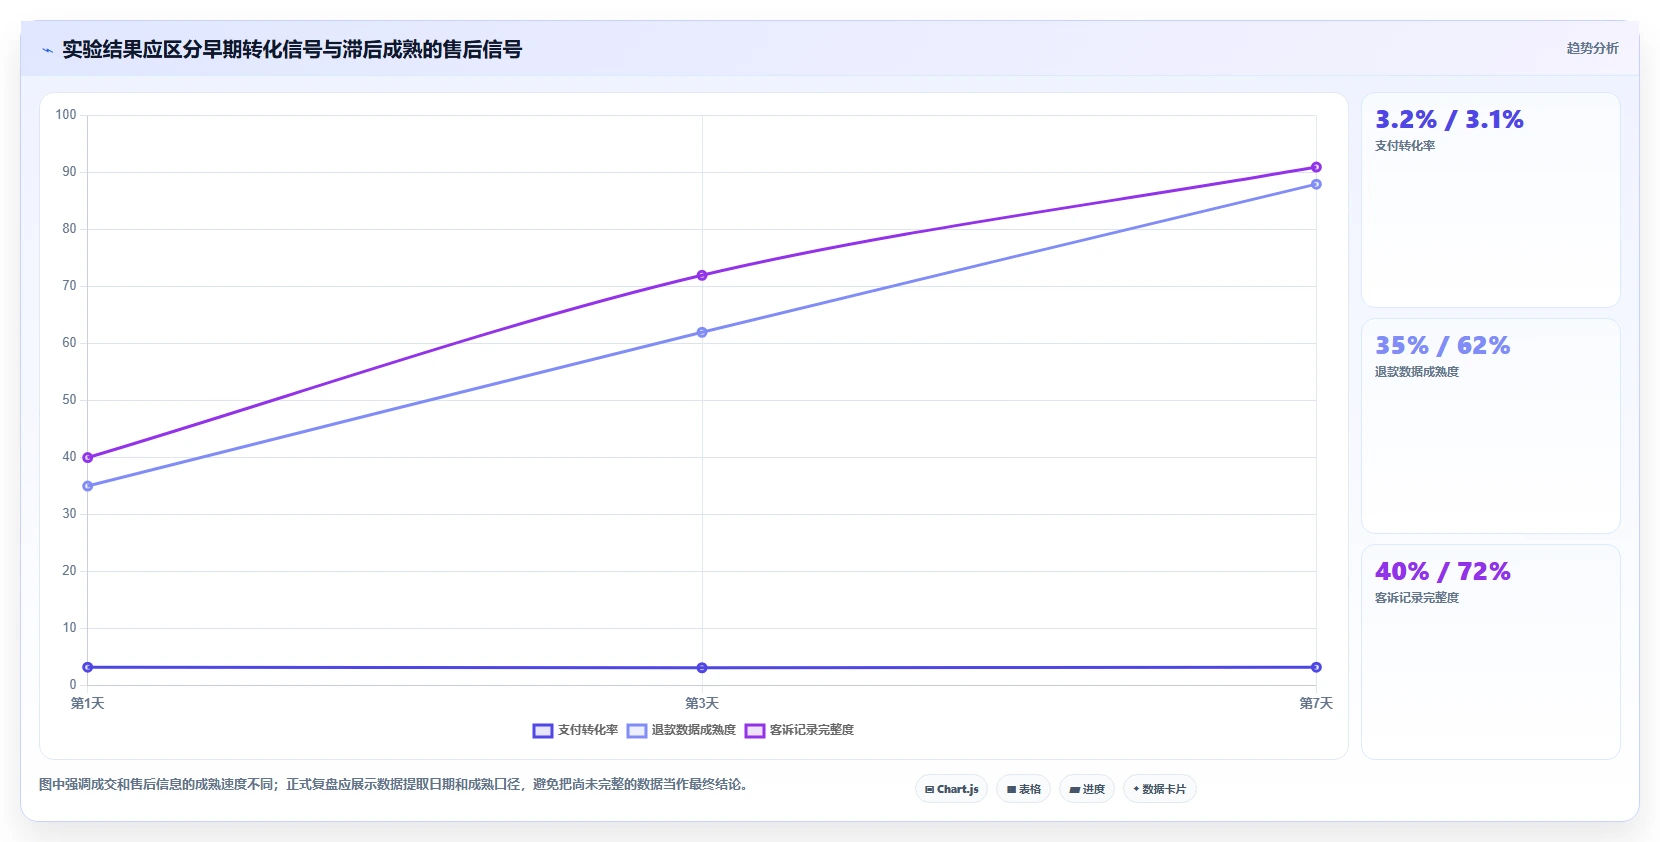Open the 40% / 72% 客诉记录完整度 card
The height and width of the screenshot is (842, 1660).
1490,652
